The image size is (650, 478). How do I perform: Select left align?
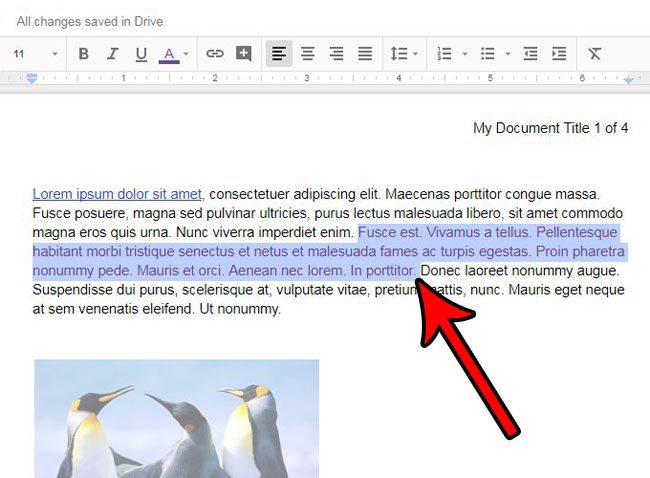point(280,54)
